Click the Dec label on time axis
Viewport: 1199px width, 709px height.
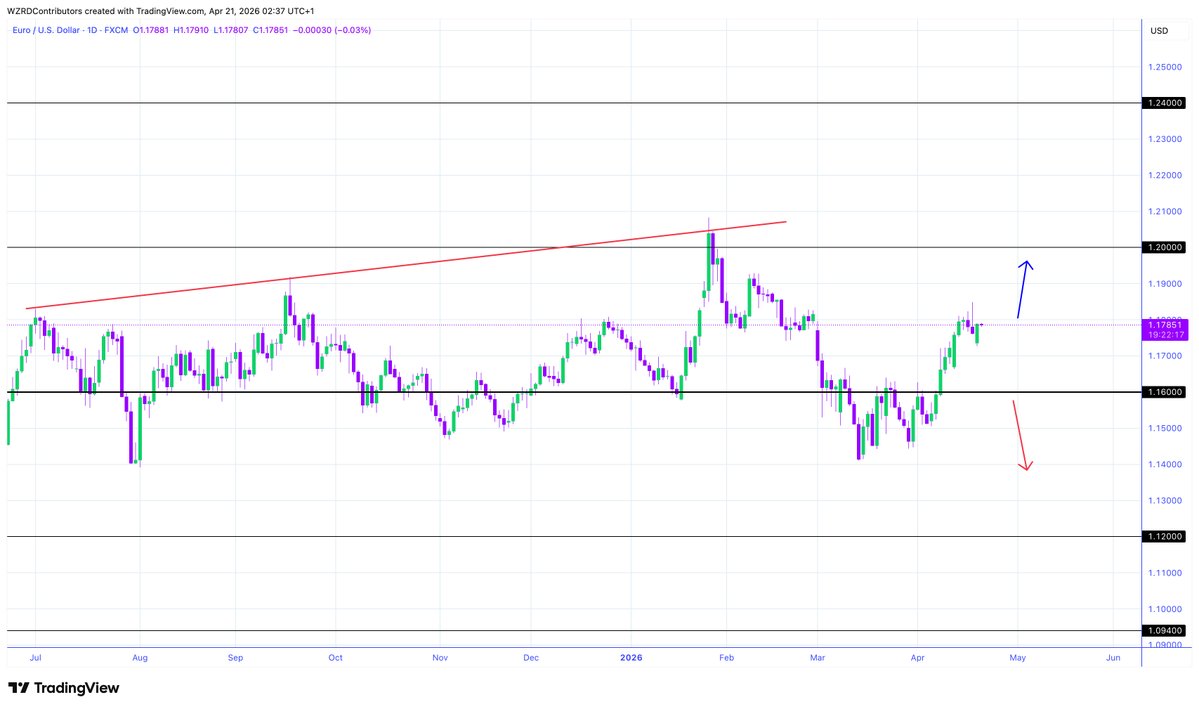pyautogui.click(x=531, y=658)
